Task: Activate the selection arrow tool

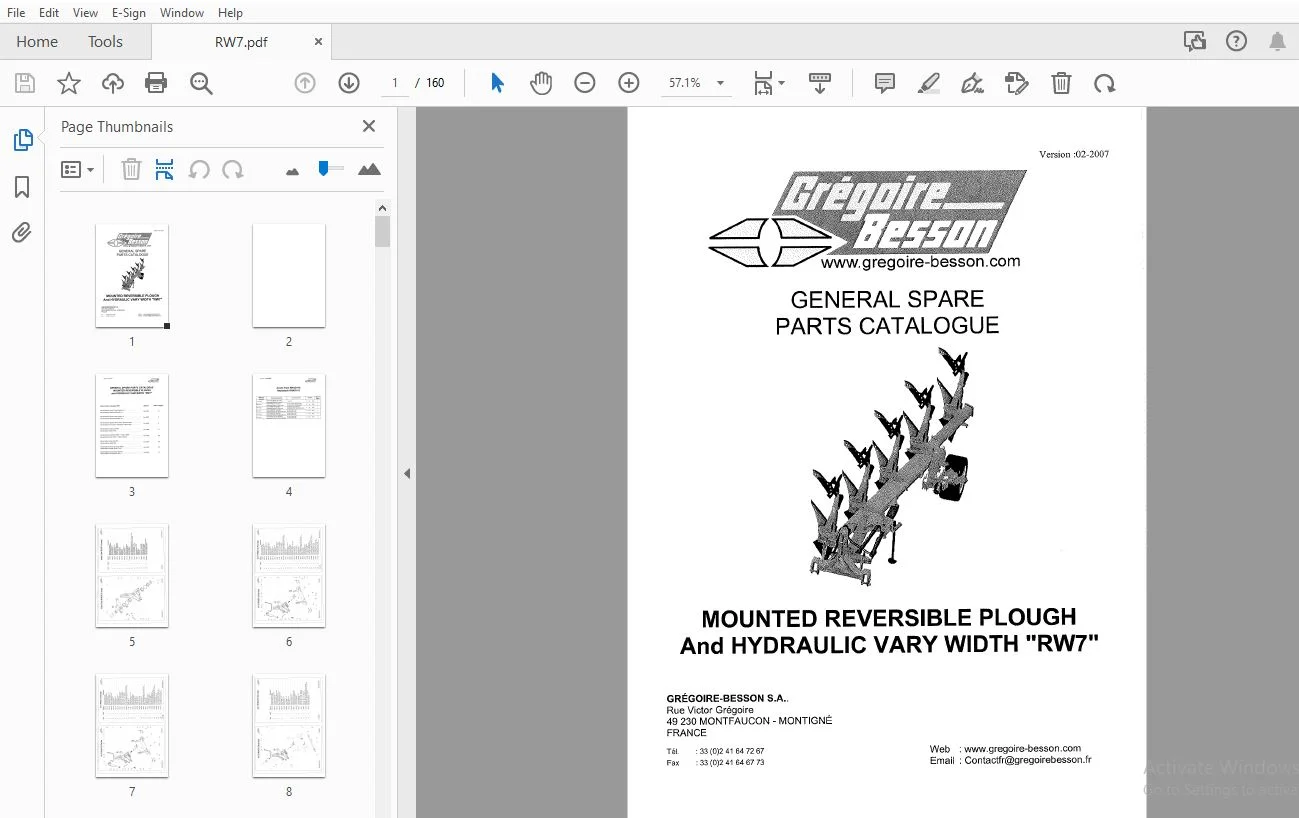Action: (x=497, y=83)
